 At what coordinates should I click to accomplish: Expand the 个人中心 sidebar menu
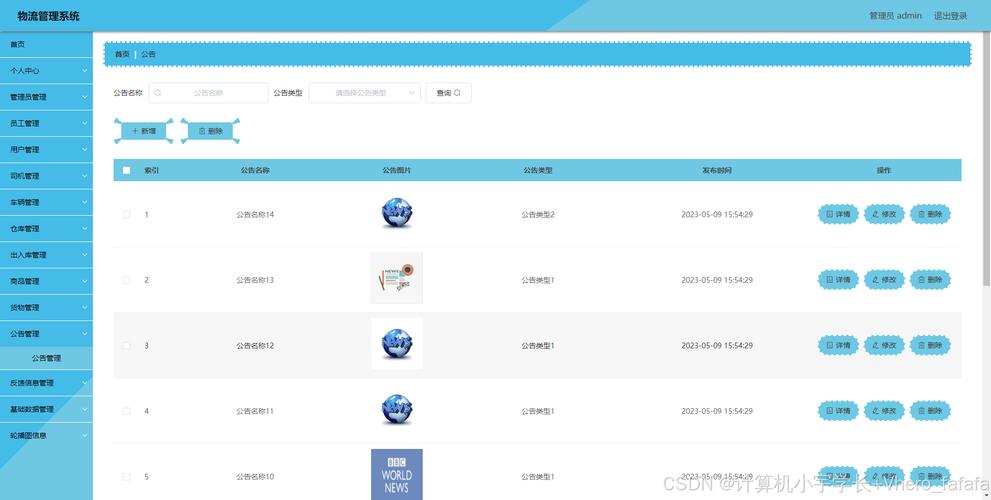[x=46, y=71]
